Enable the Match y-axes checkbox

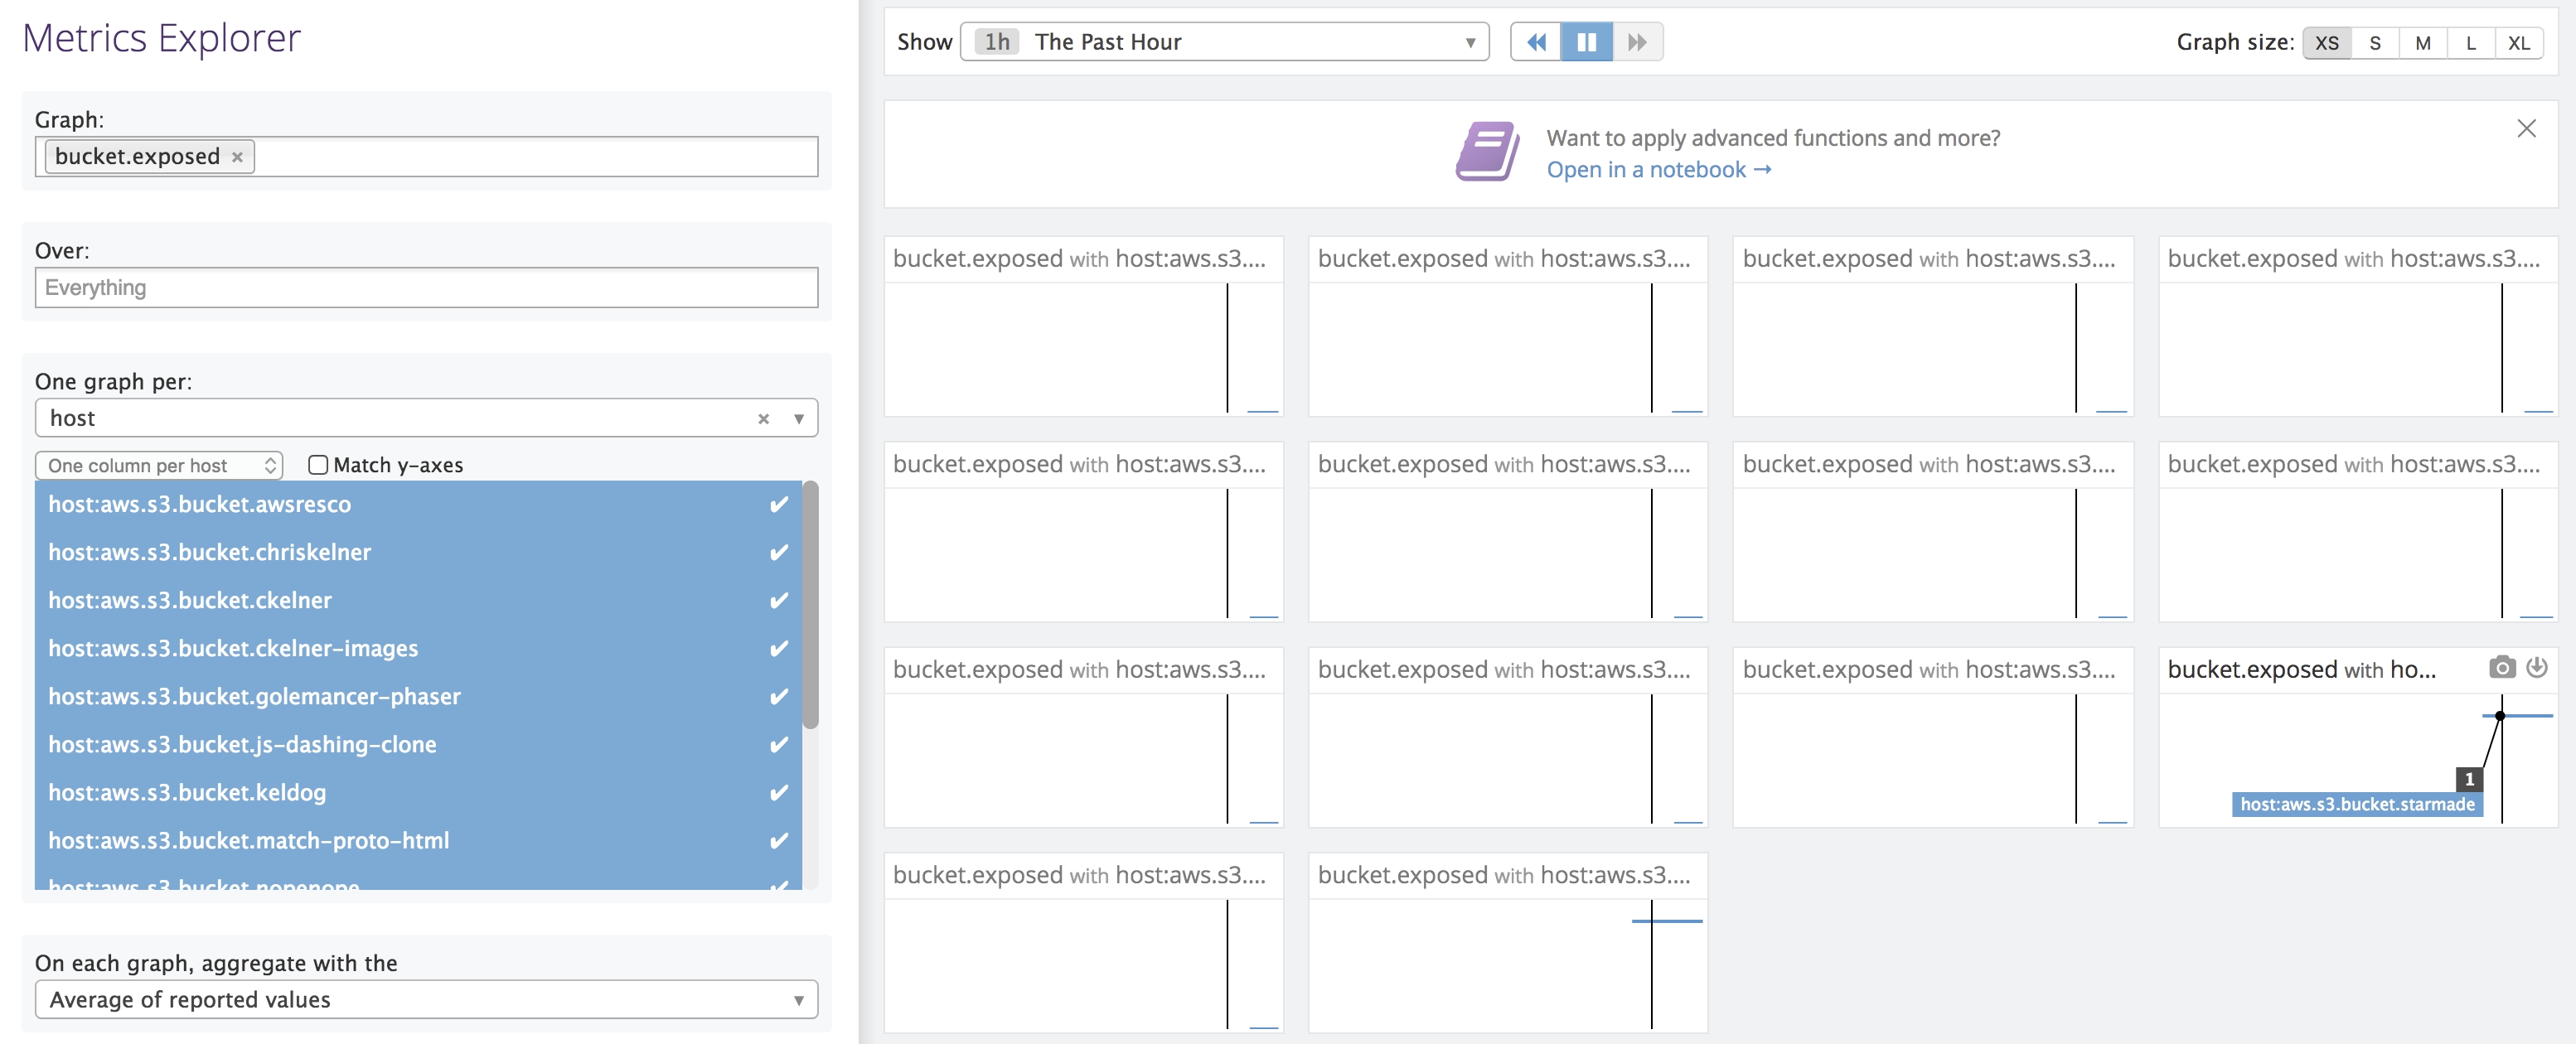click(x=318, y=465)
